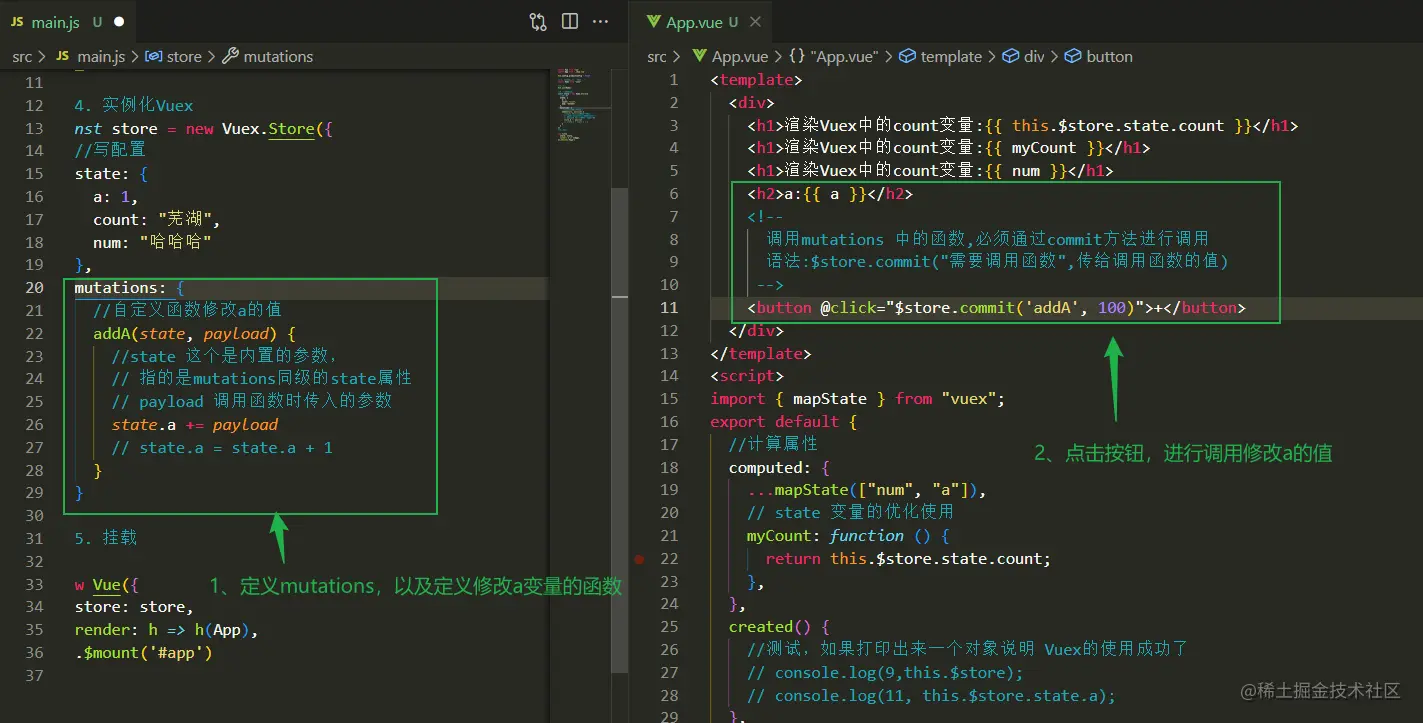1423x723 pixels.
Task: Click 'computed: {' on line 18
Action: [x=779, y=467]
